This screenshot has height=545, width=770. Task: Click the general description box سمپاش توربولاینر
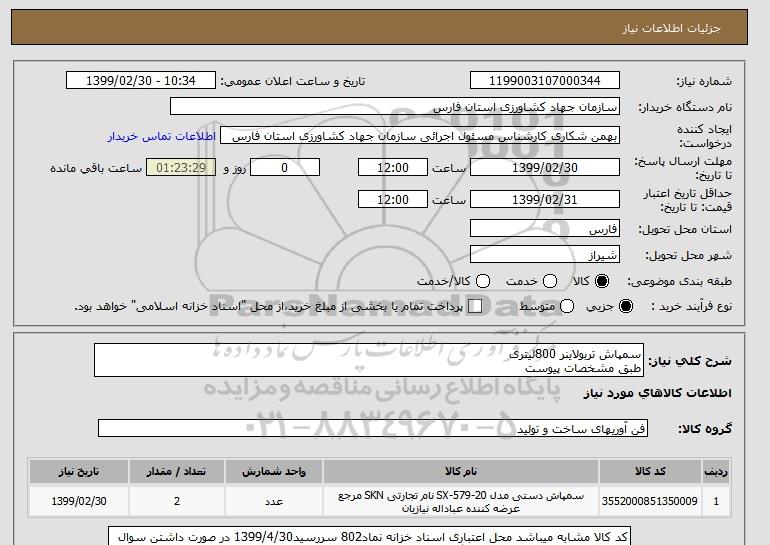point(369,360)
